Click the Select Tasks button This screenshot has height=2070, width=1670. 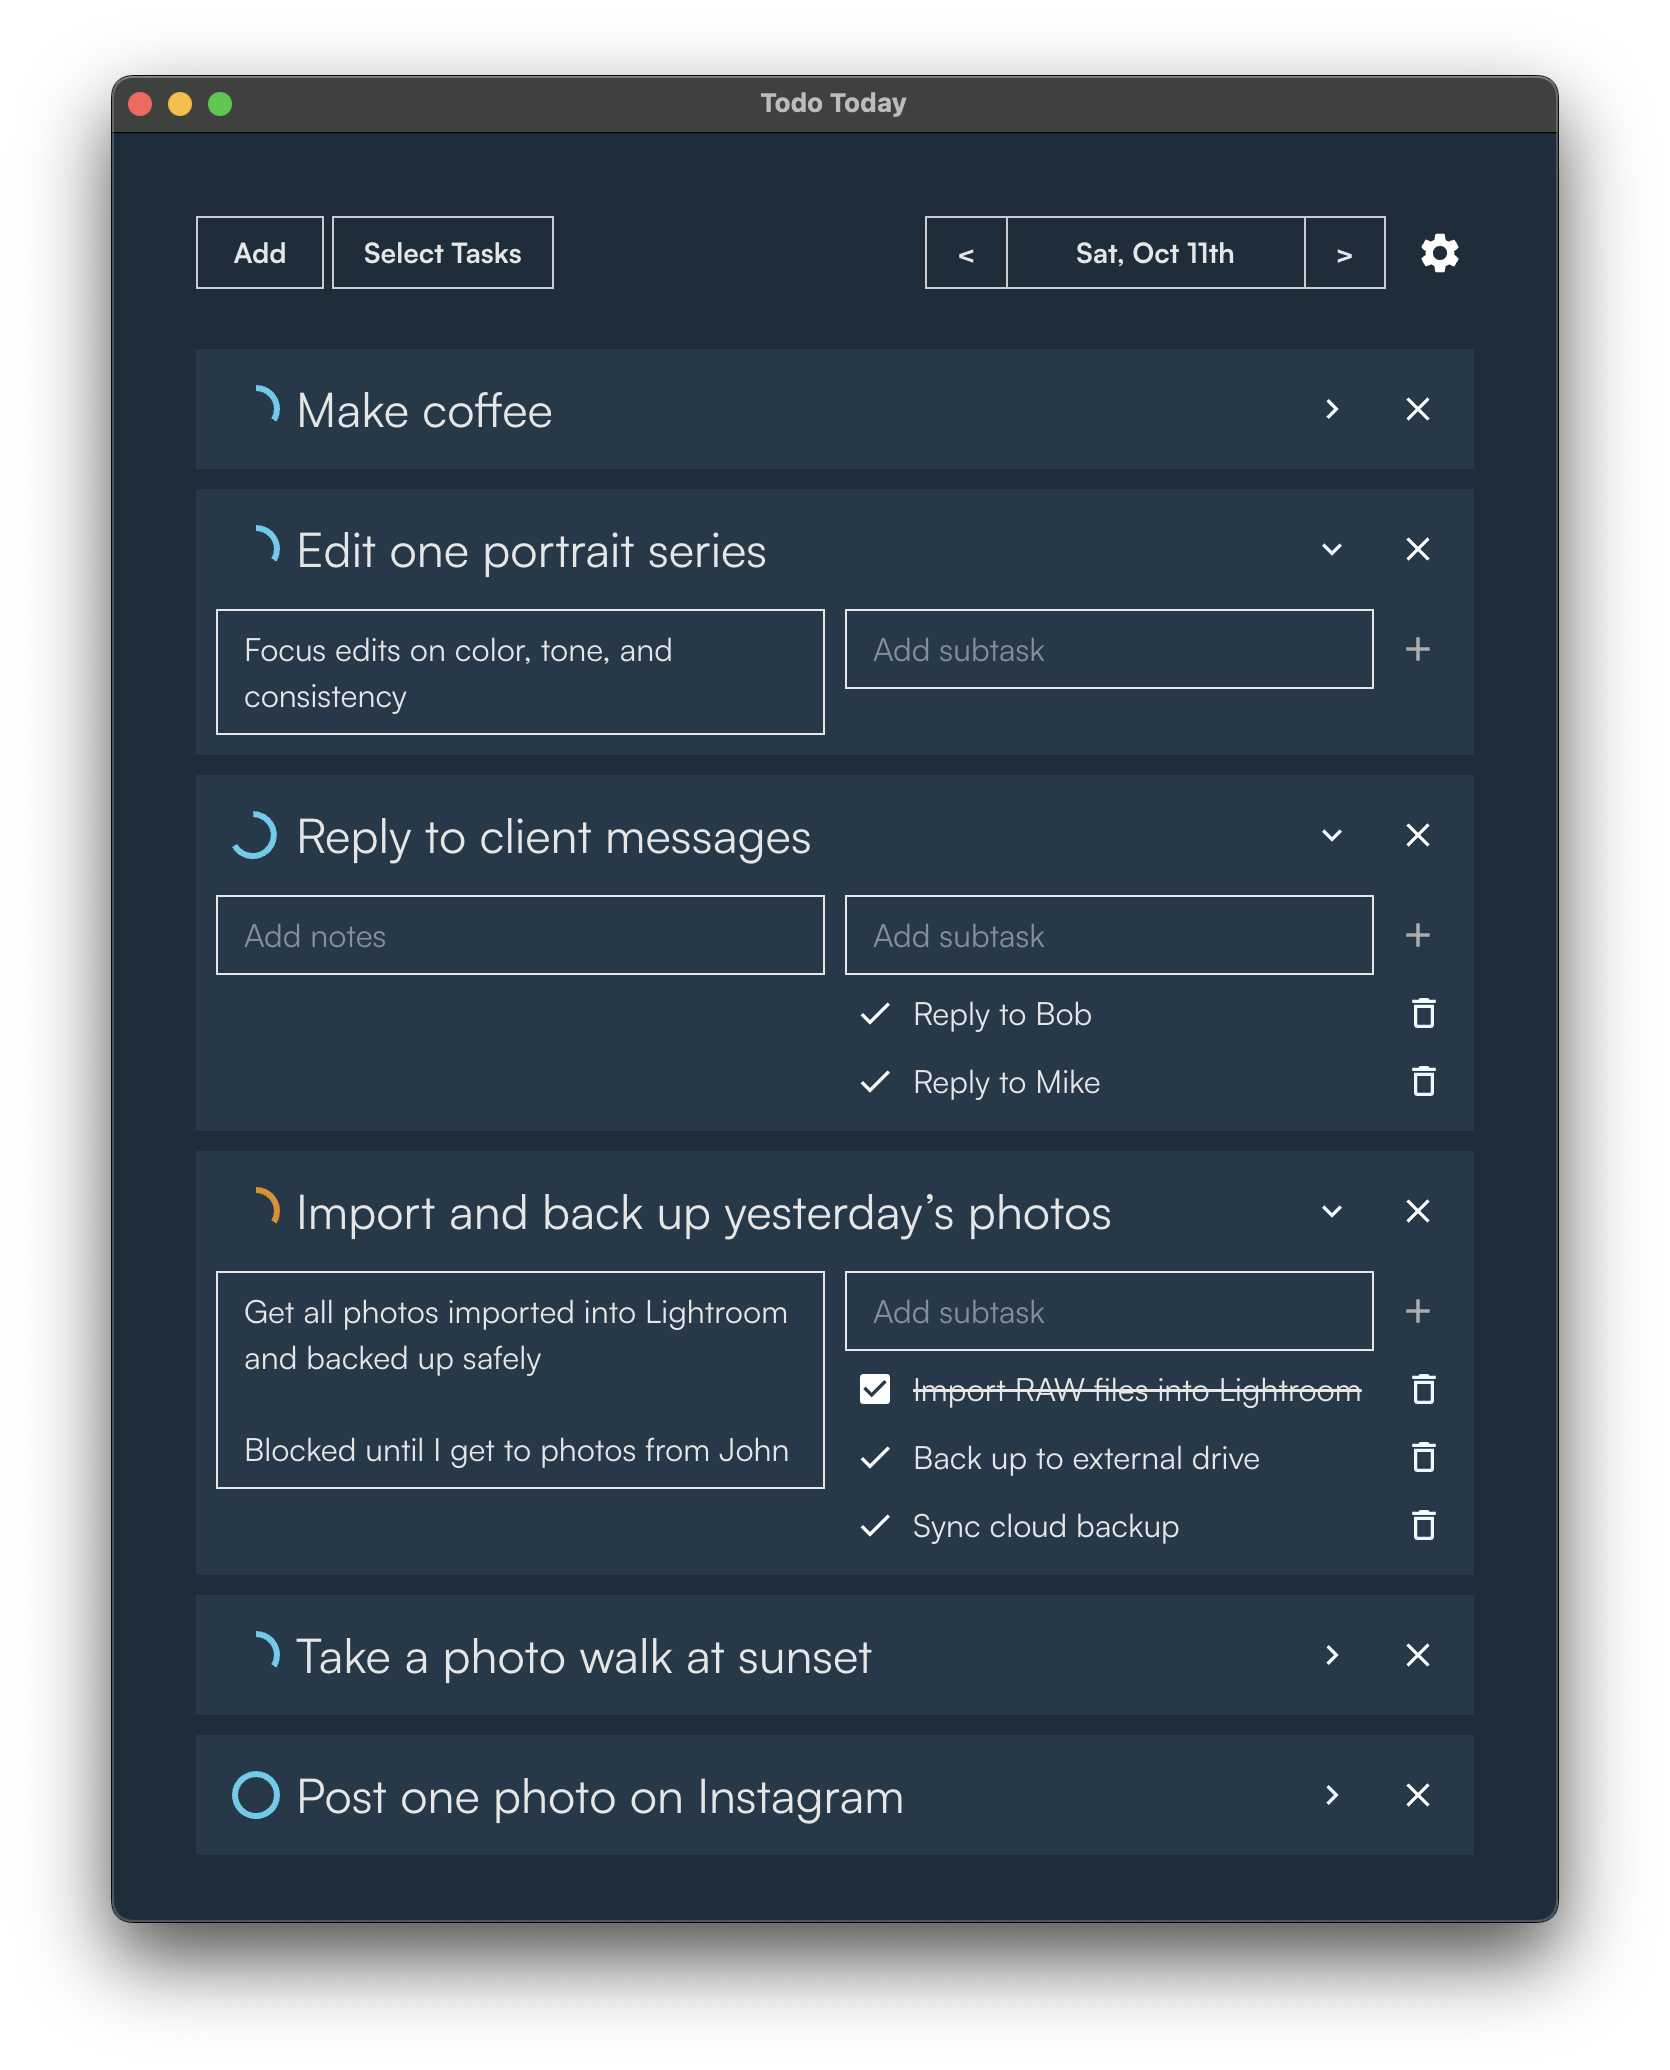click(442, 253)
